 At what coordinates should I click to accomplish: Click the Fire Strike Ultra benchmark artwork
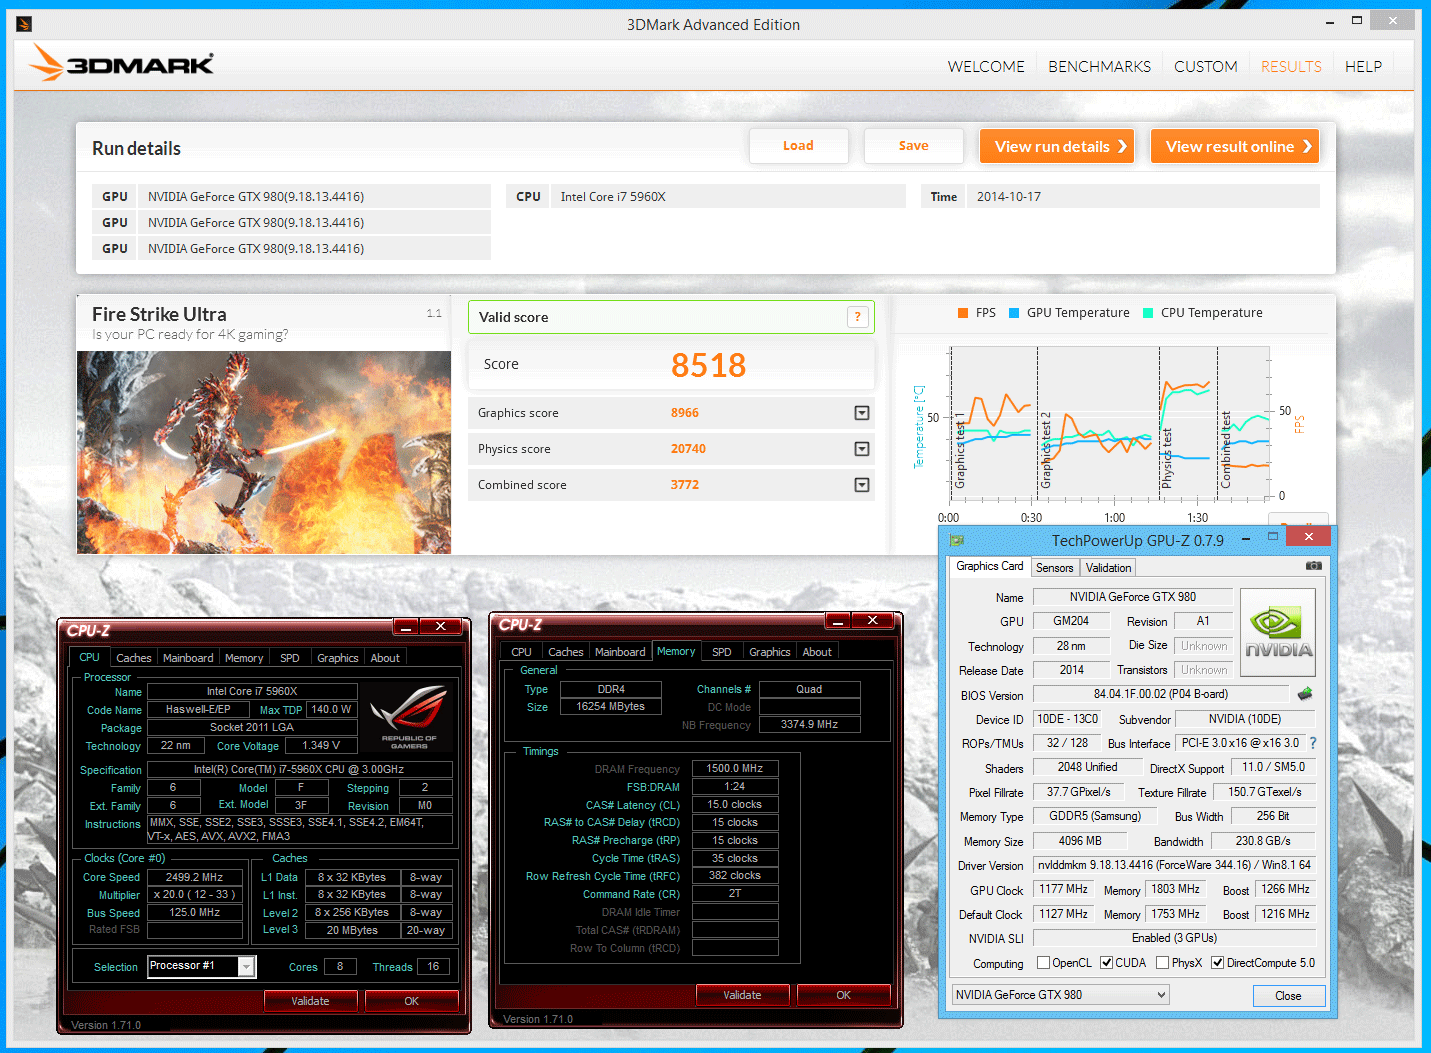click(264, 452)
